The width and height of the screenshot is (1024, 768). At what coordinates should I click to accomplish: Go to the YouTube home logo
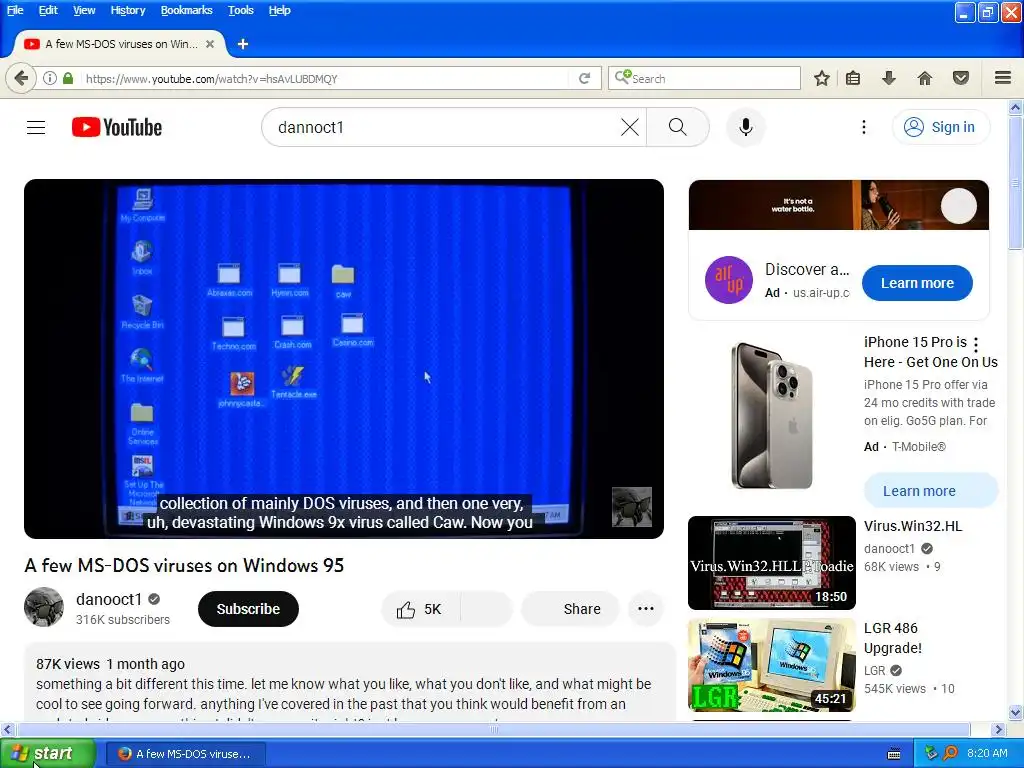pyautogui.click(x=117, y=127)
